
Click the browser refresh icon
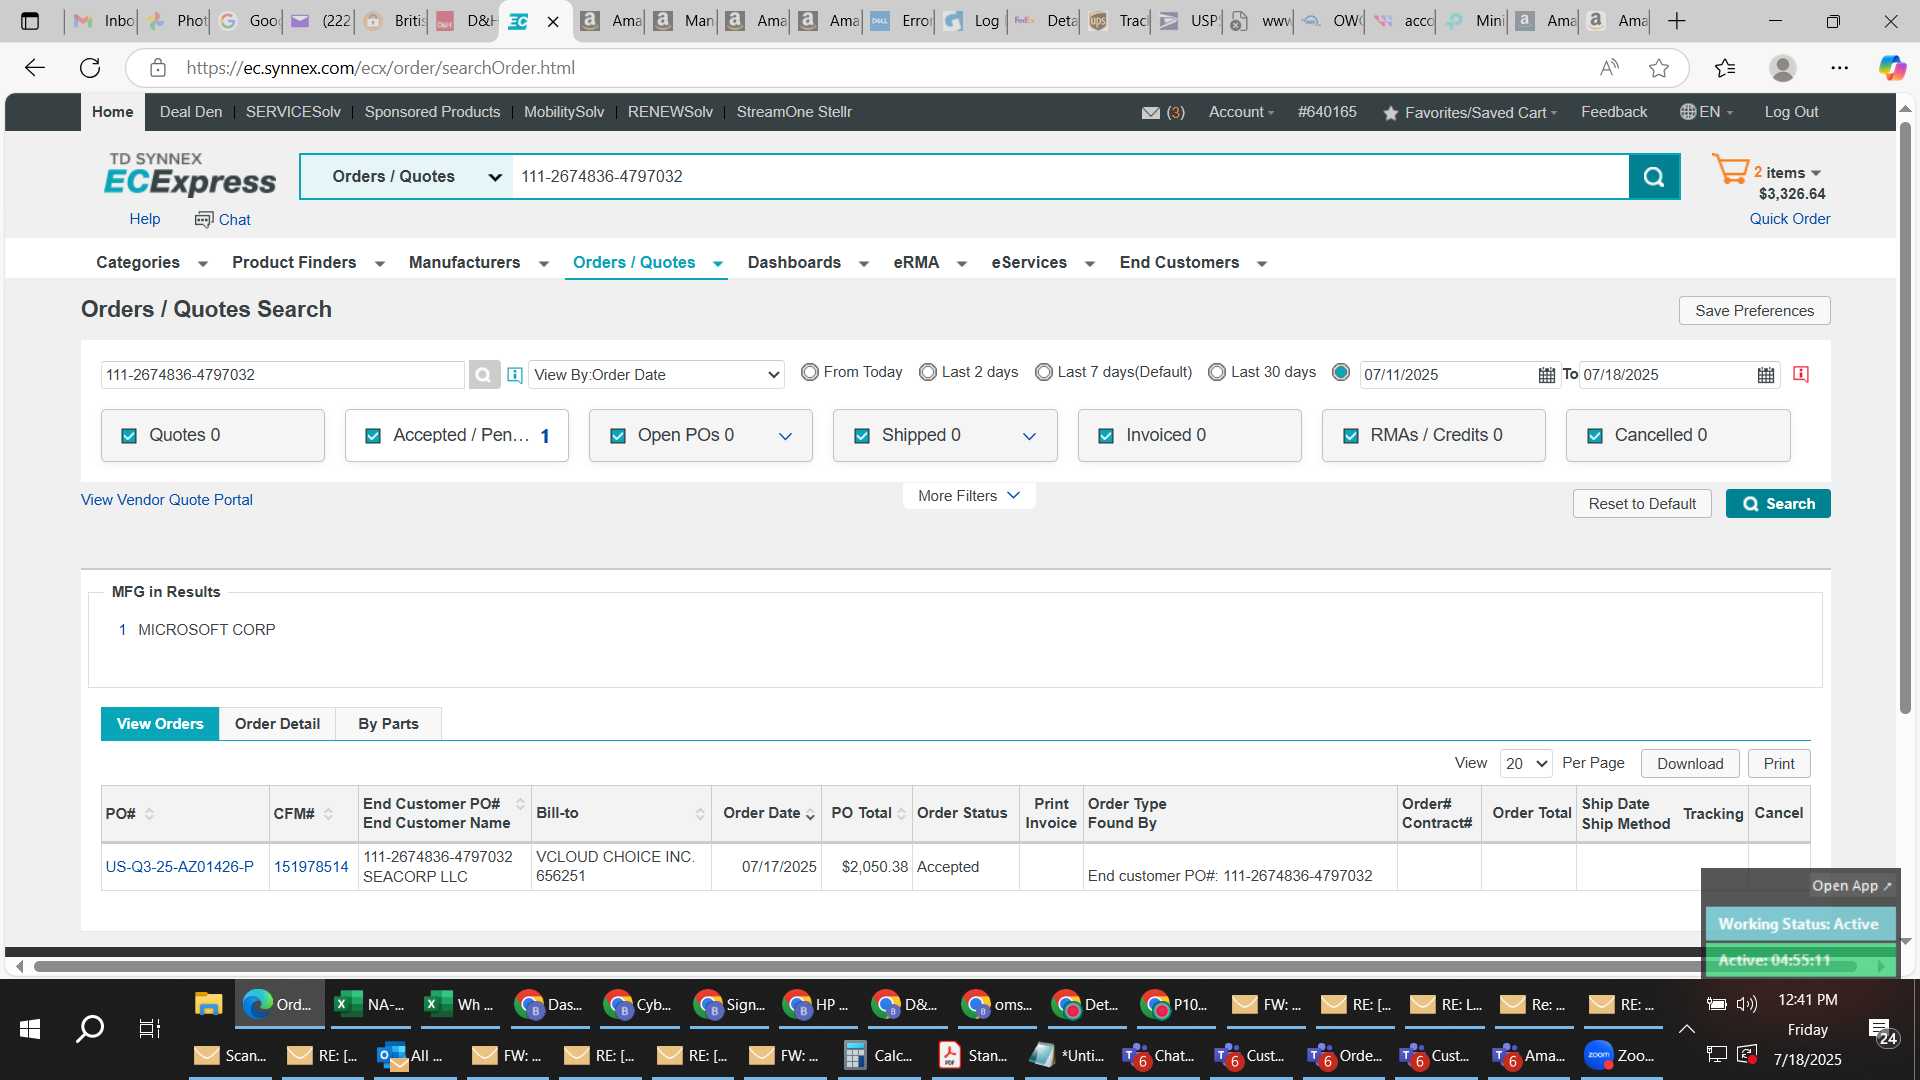90,68
